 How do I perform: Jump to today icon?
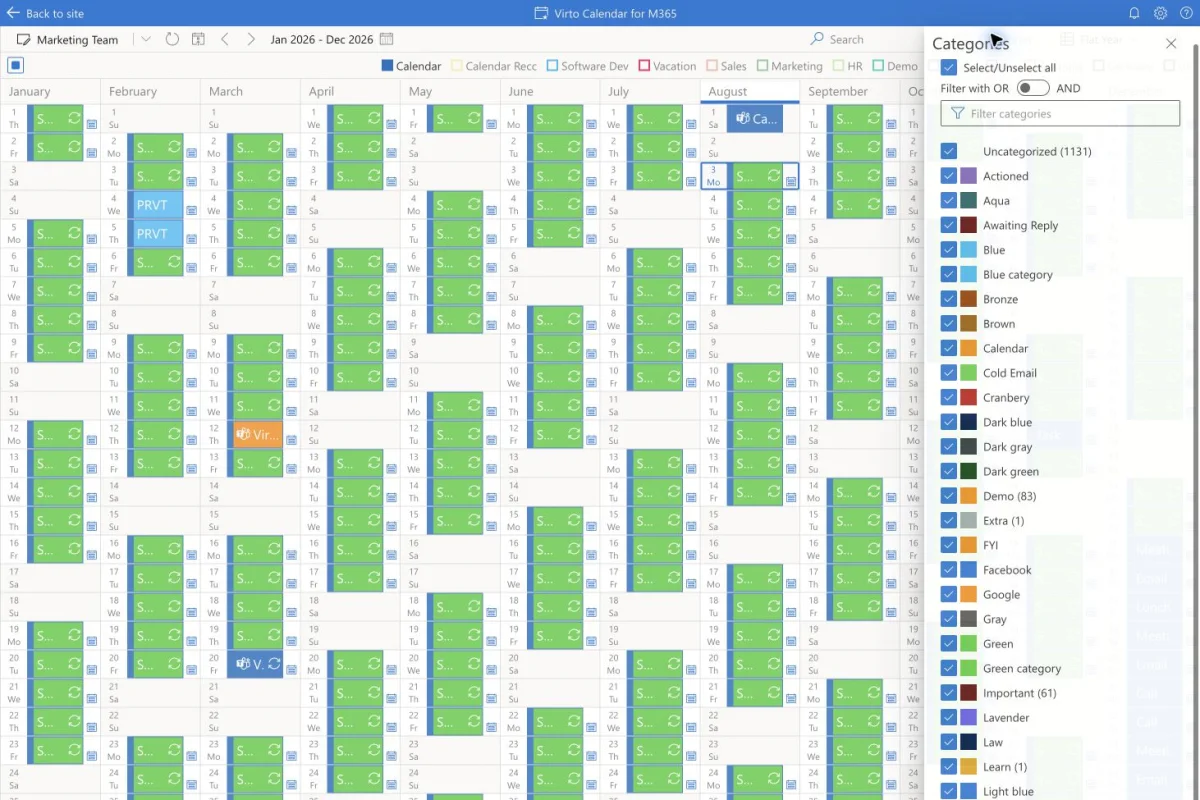[x=198, y=40]
